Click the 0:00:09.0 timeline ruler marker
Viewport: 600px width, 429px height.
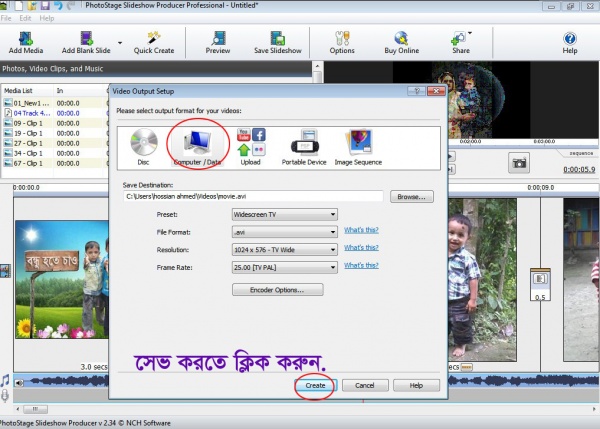tap(541, 188)
